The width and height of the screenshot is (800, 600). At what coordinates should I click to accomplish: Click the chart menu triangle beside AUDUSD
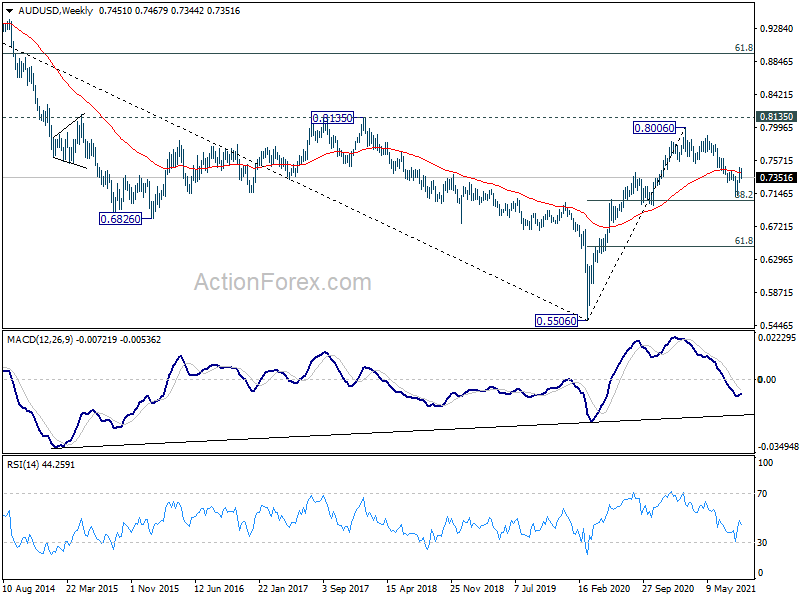pos(10,11)
